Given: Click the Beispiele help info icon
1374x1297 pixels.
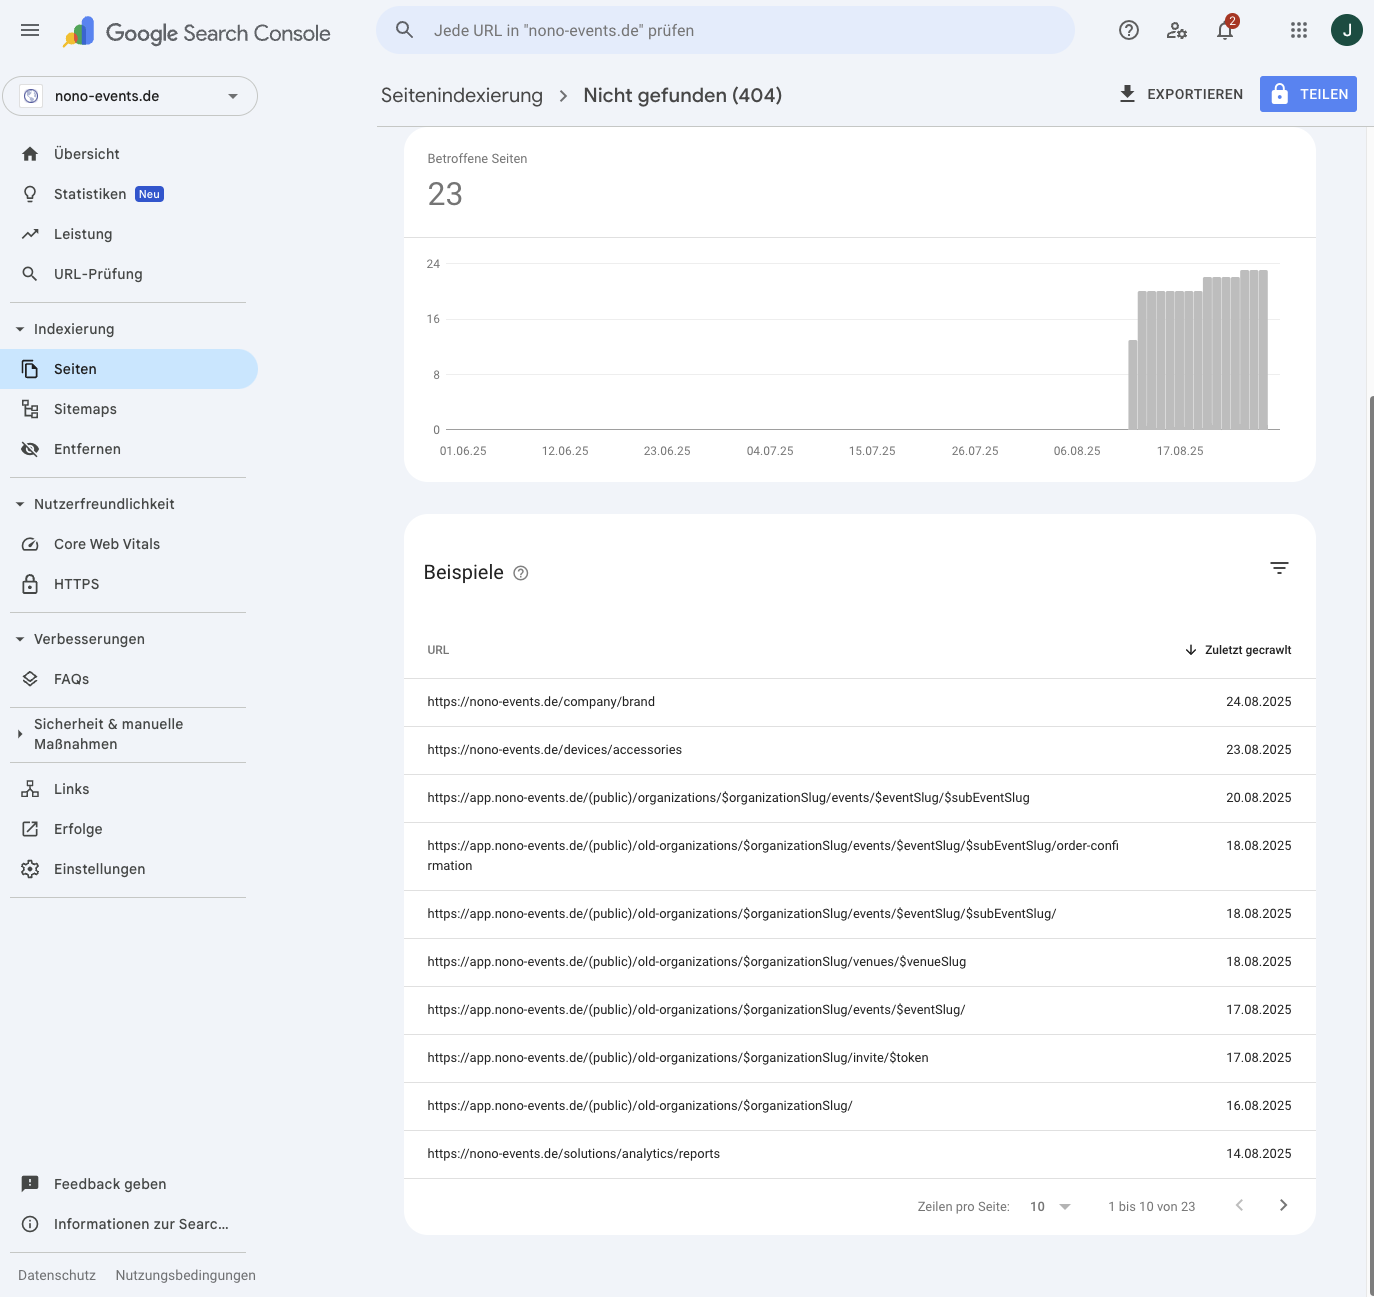Looking at the screenshot, I should tap(521, 573).
